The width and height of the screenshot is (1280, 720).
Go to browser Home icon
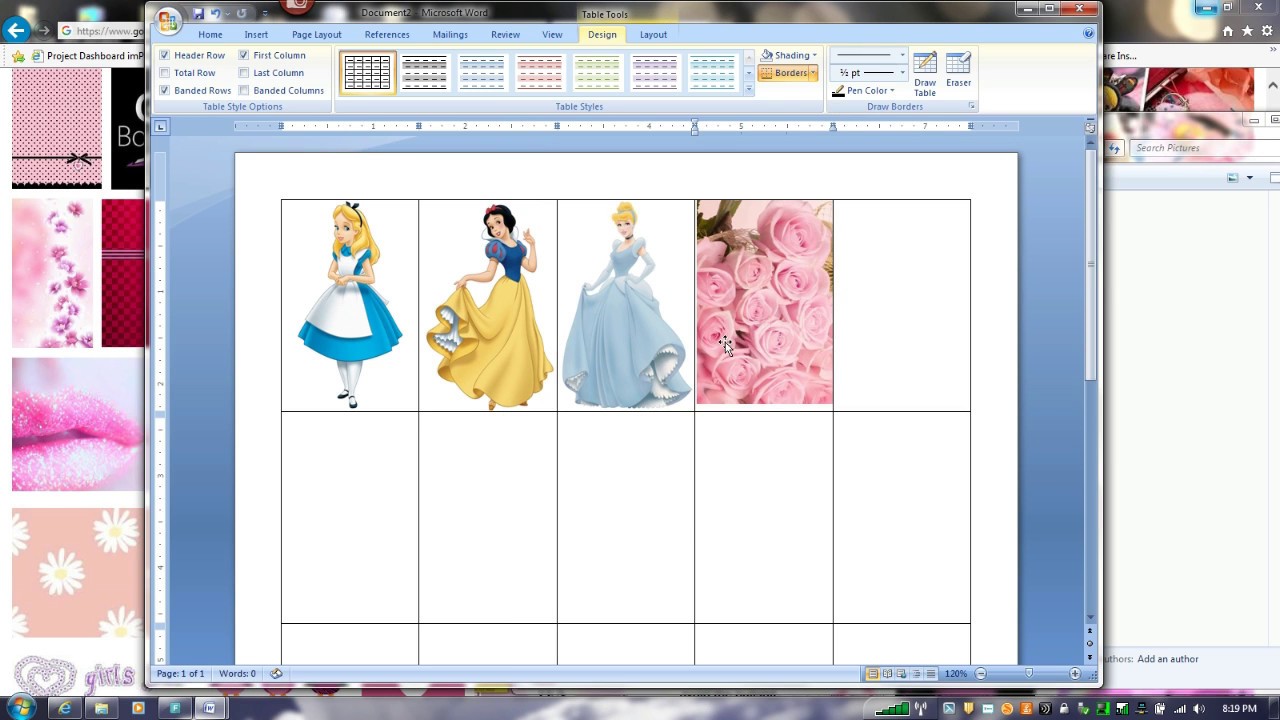point(1228,31)
